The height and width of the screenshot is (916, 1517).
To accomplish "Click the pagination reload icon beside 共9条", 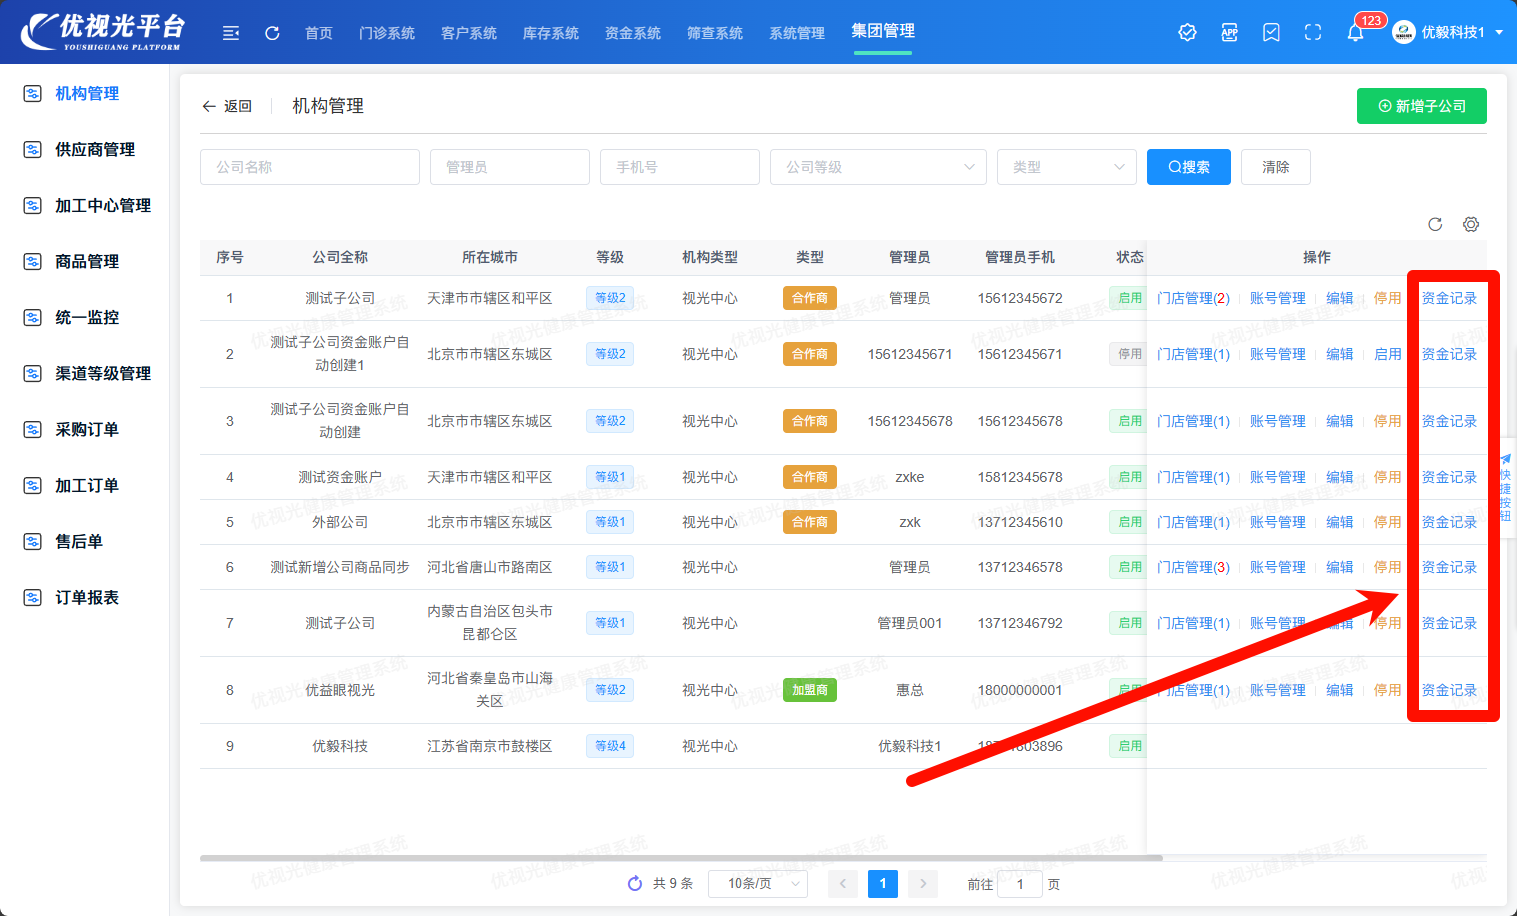I will pyautogui.click(x=634, y=883).
